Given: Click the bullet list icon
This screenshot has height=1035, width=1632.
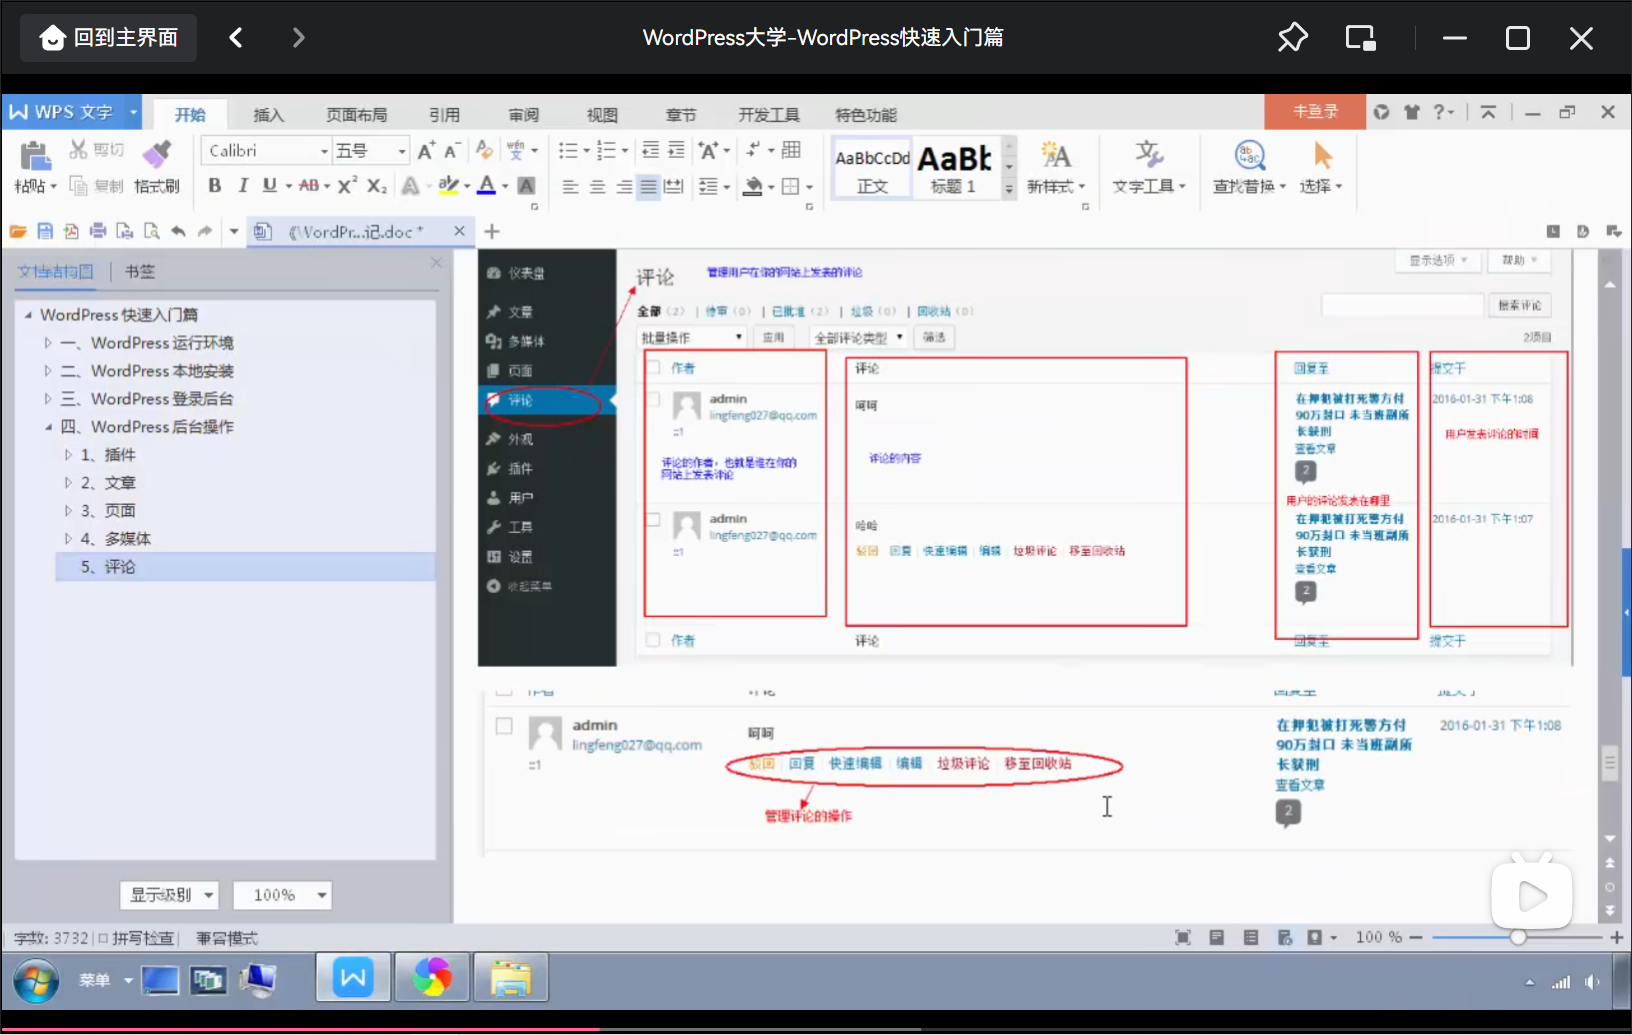Looking at the screenshot, I should click(x=568, y=150).
